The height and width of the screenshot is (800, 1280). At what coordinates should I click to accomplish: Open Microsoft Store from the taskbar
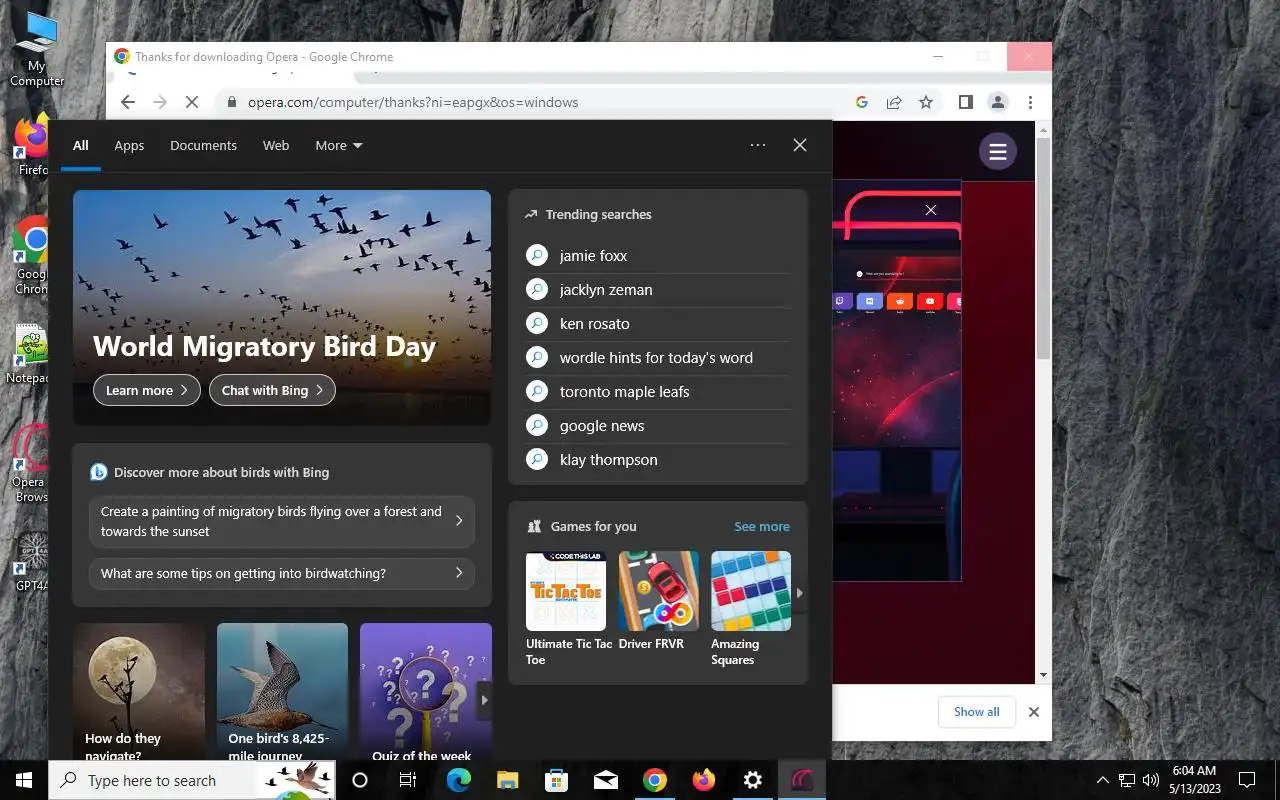pyautogui.click(x=556, y=780)
